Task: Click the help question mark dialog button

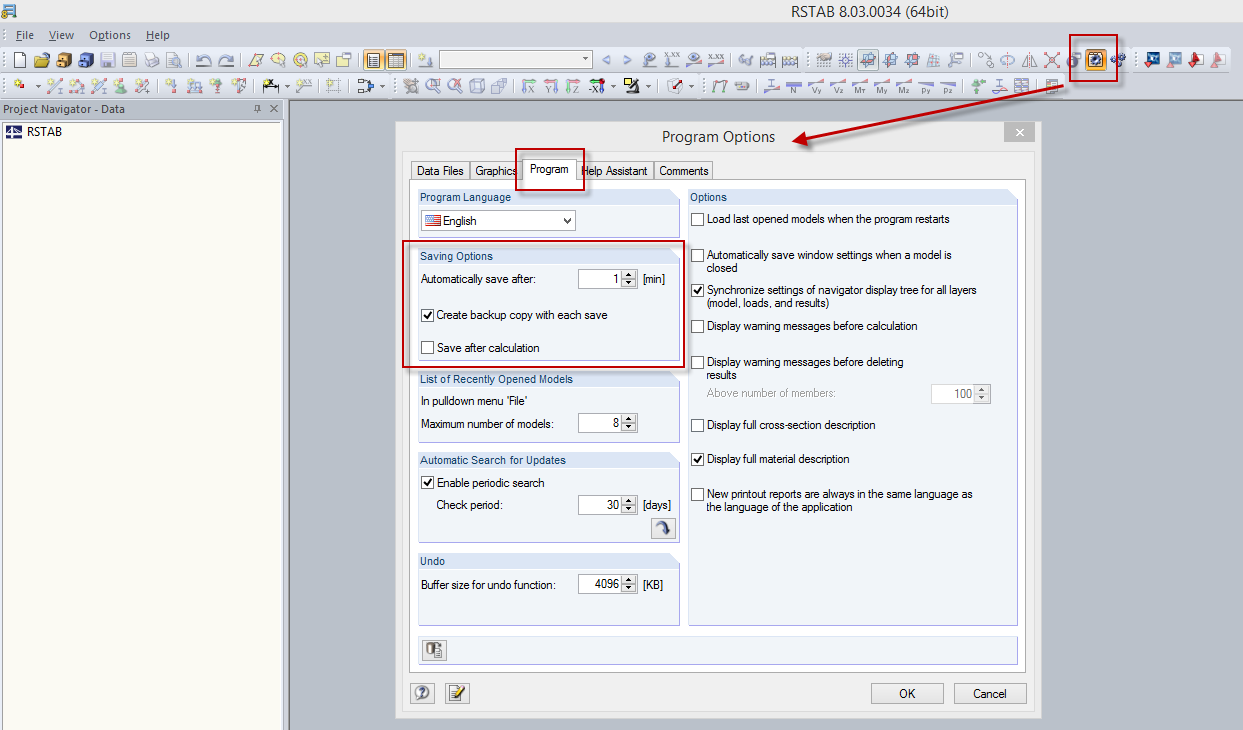Action: (423, 693)
